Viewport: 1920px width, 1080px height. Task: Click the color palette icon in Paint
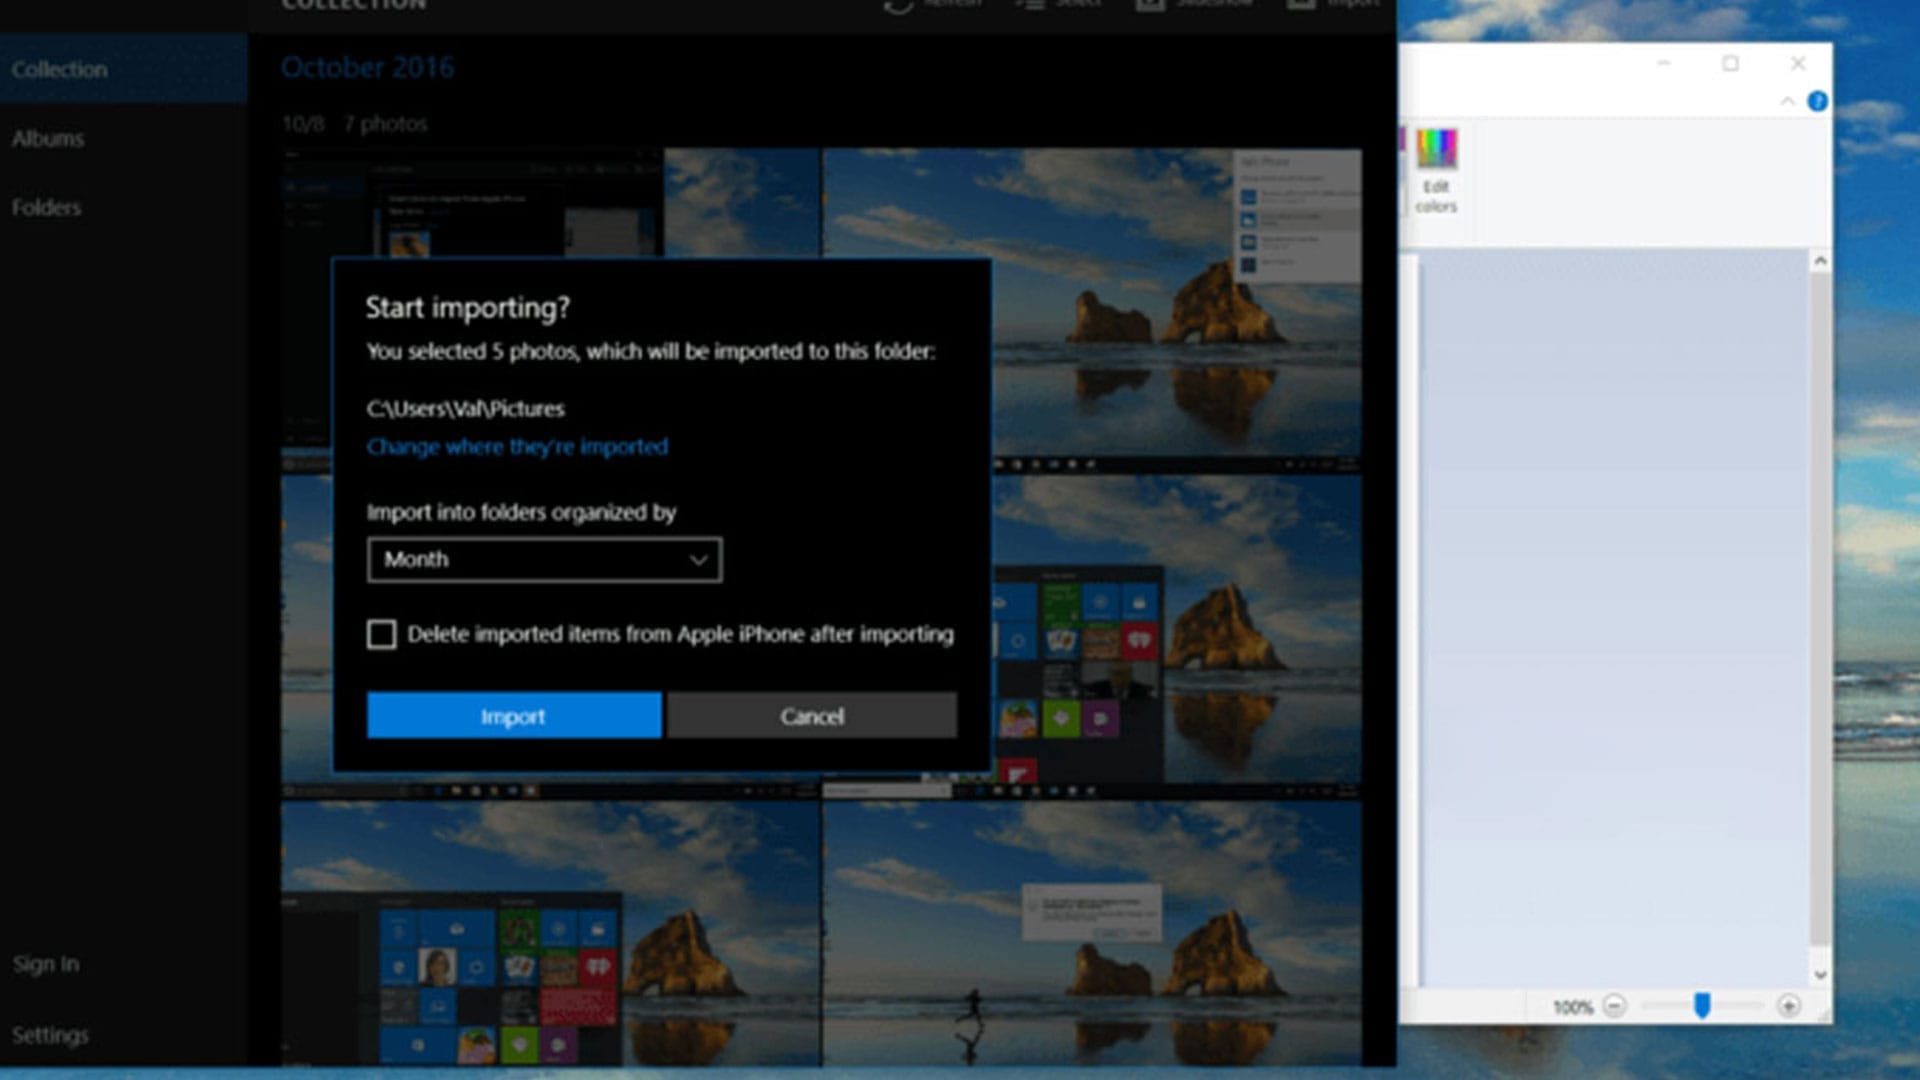tap(1435, 148)
